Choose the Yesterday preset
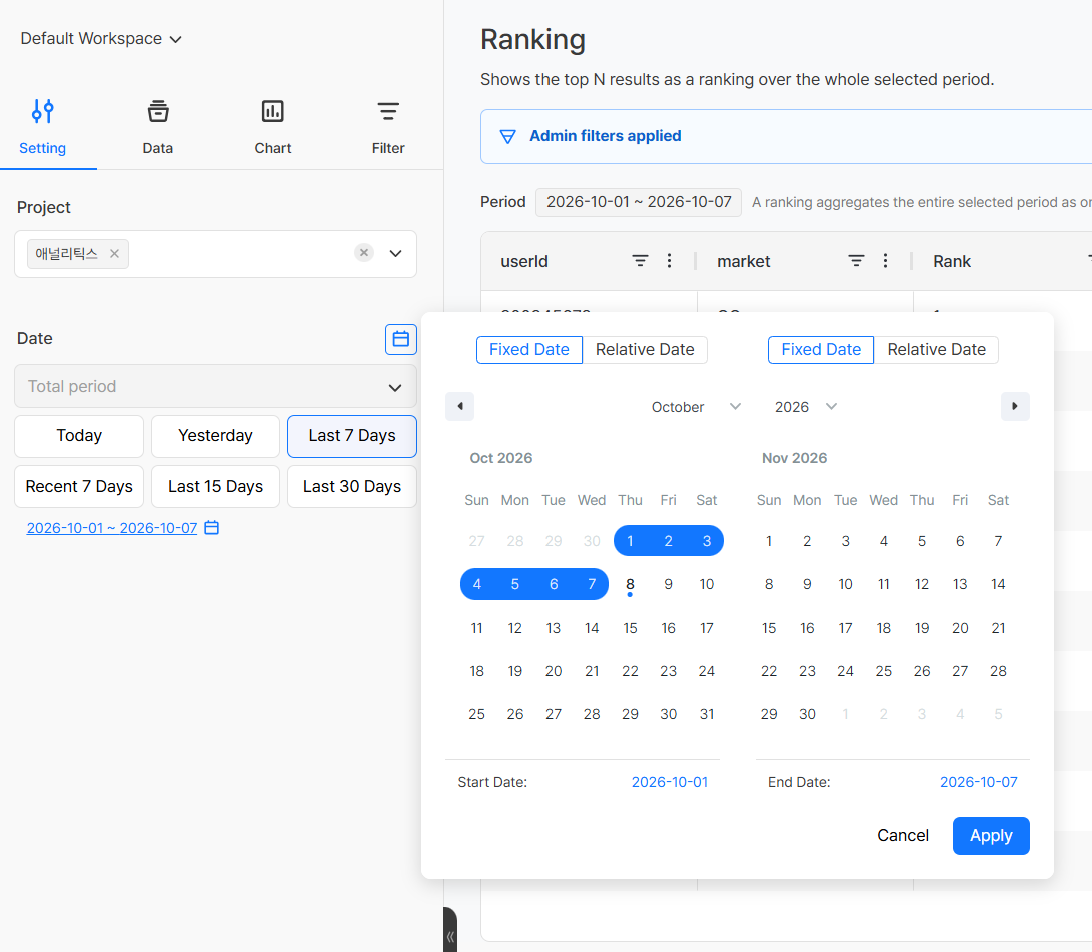 click(215, 436)
